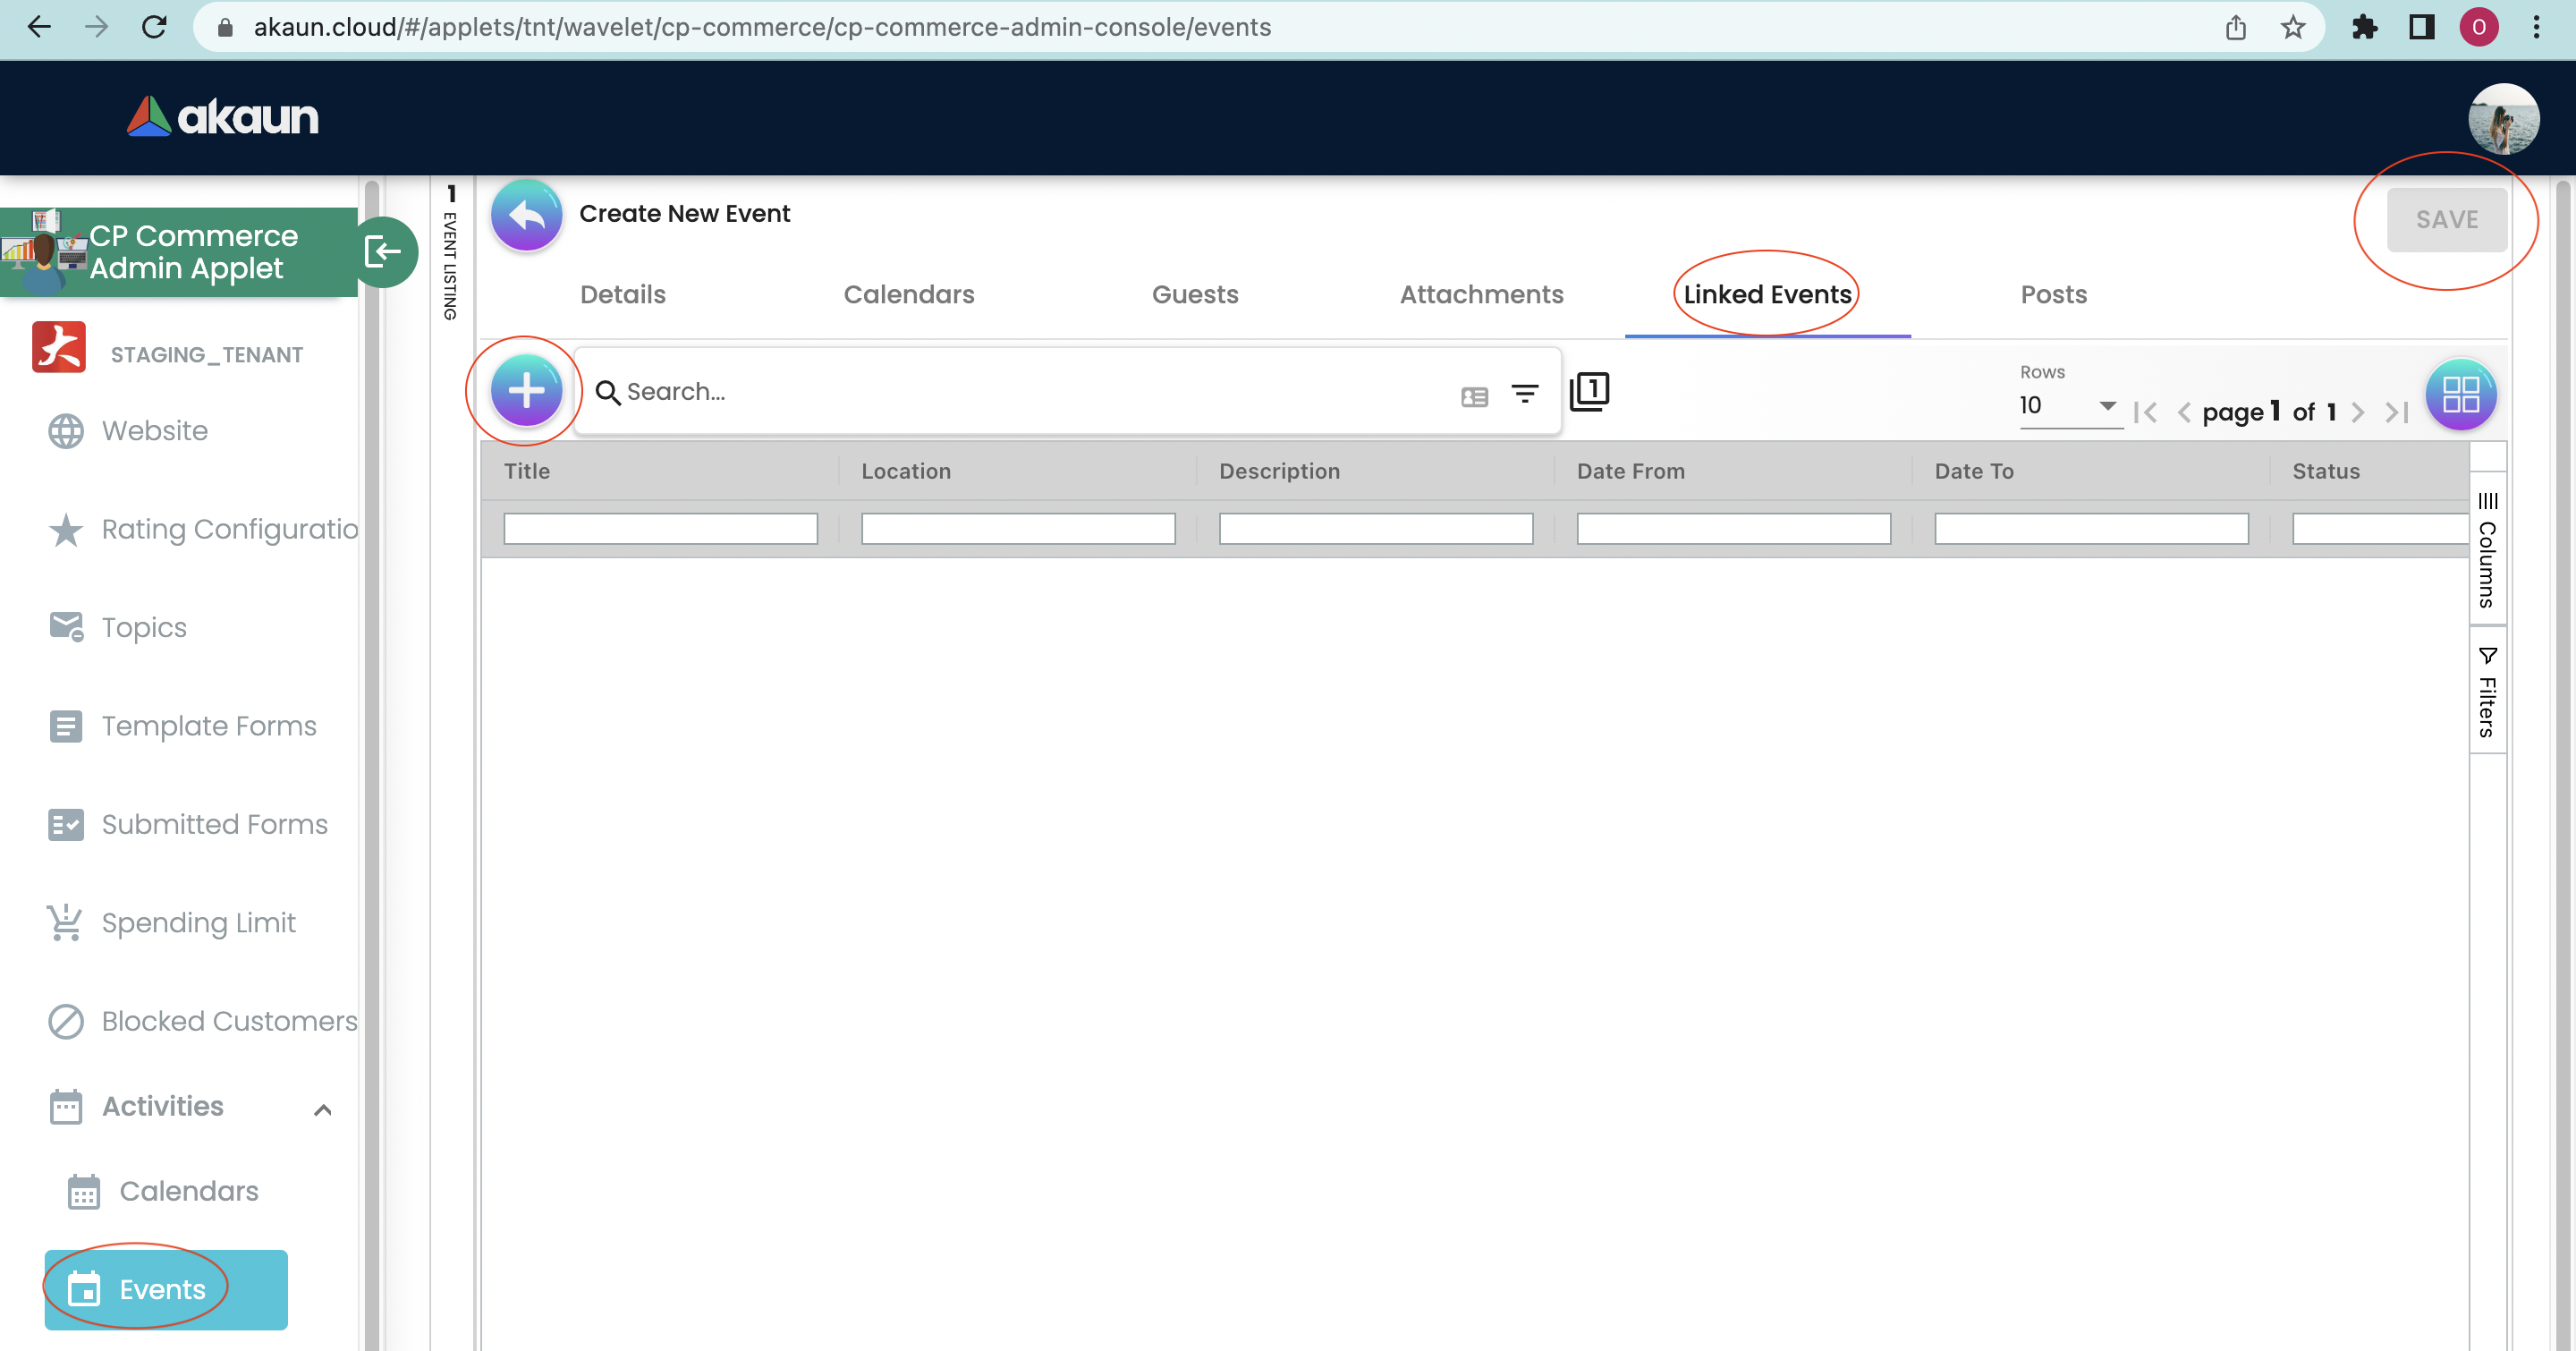
Task: Switch to the Attachments tab
Action: [x=1481, y=294]
